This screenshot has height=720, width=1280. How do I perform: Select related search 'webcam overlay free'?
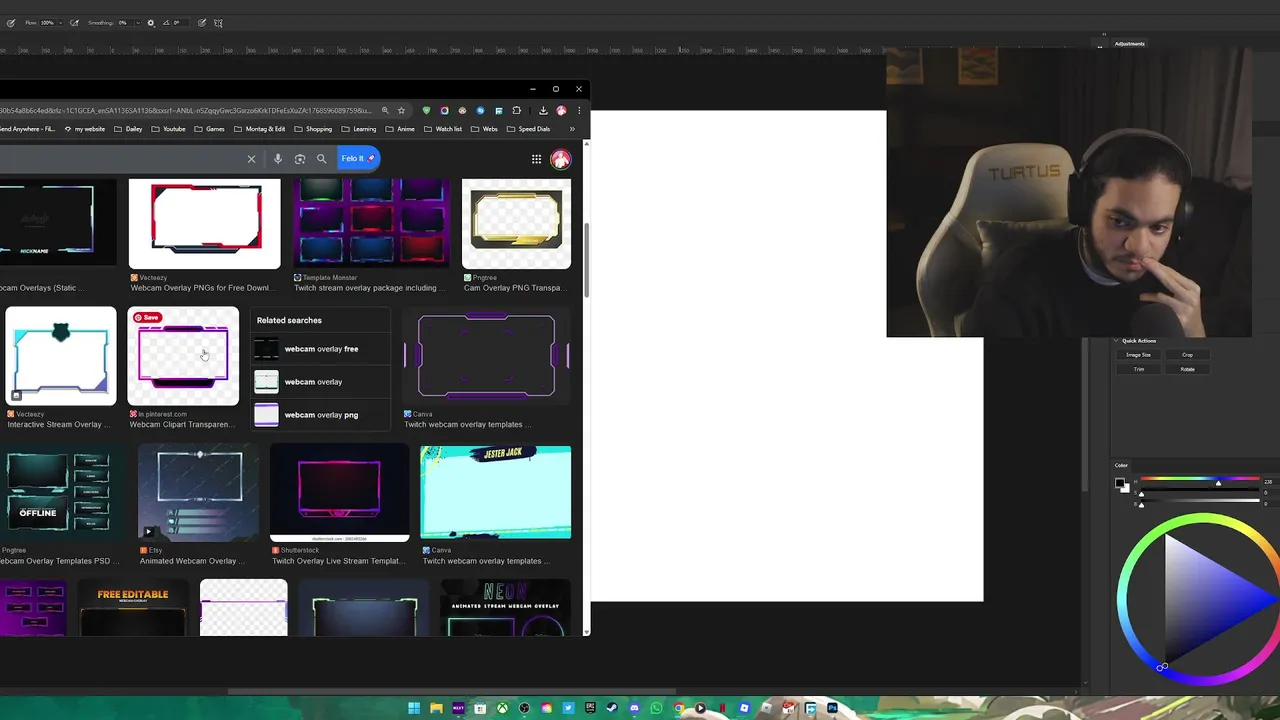click(320, 349)
